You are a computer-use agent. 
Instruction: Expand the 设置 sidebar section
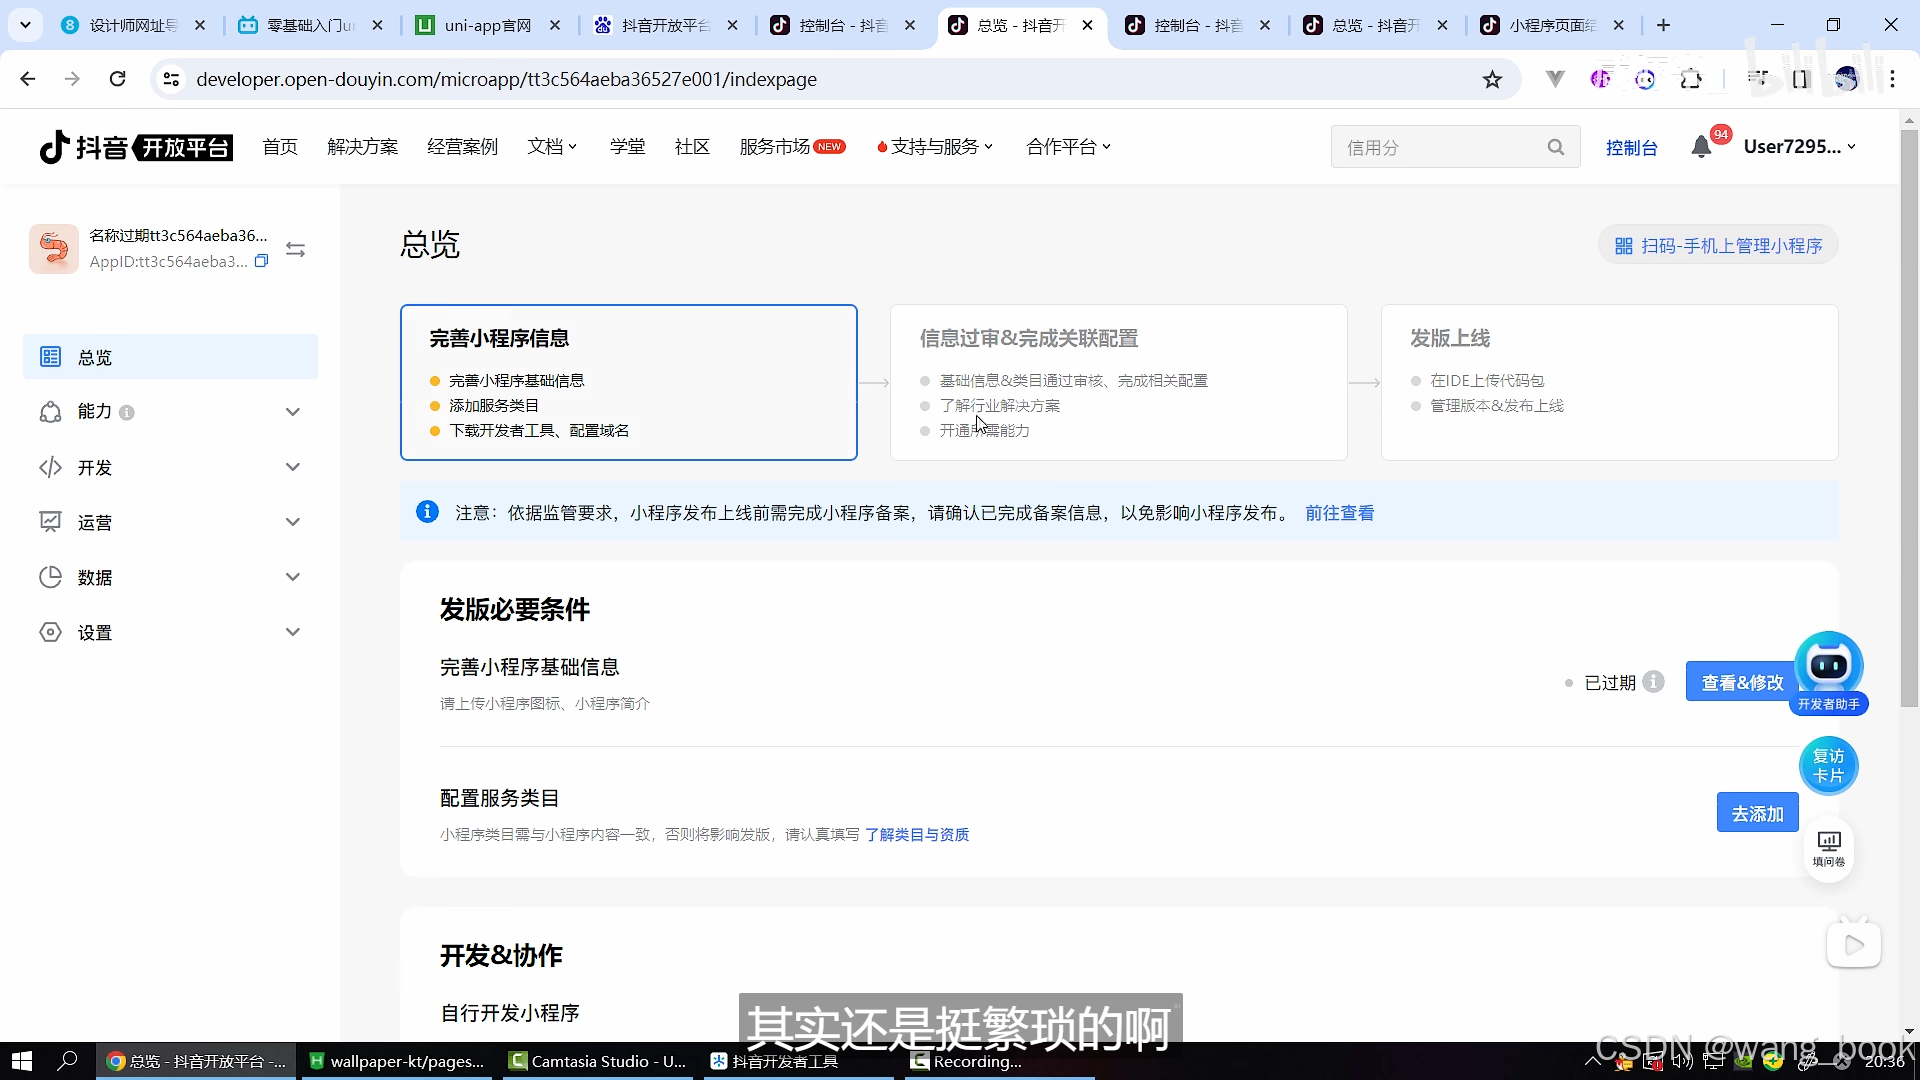click(x=170, y=632)
